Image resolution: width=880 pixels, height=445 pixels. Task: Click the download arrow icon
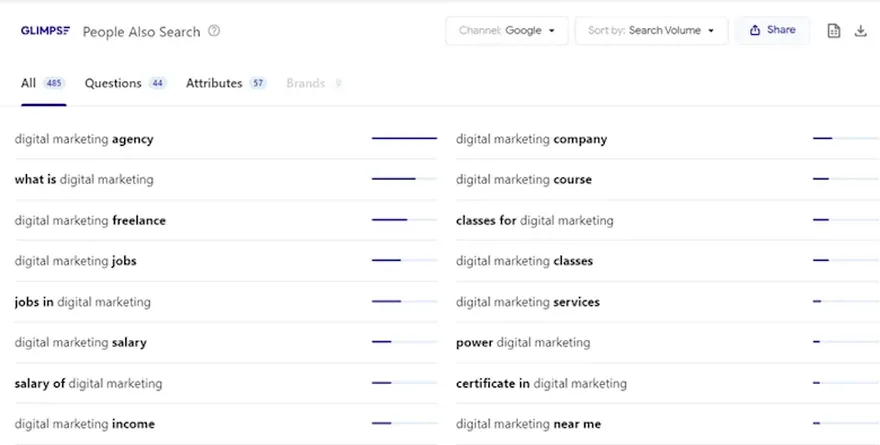(860, 31)
